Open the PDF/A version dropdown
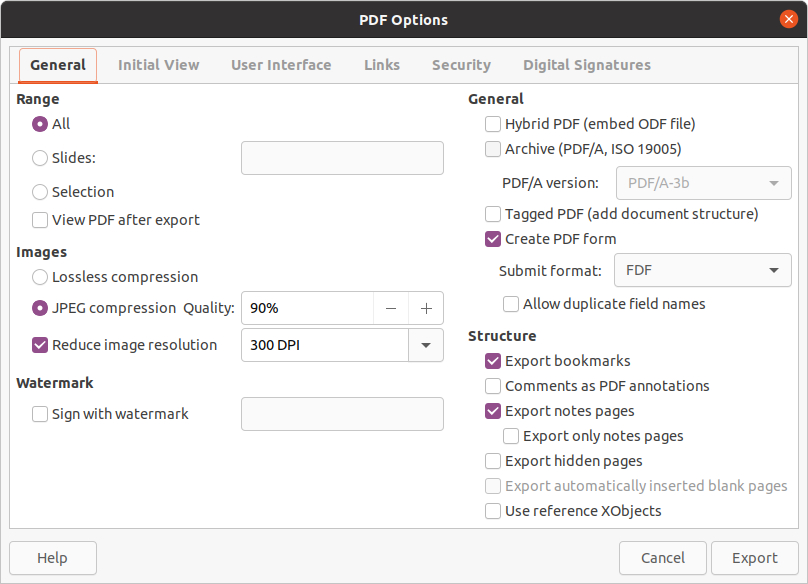808x584 pixels. click(703, 183)
